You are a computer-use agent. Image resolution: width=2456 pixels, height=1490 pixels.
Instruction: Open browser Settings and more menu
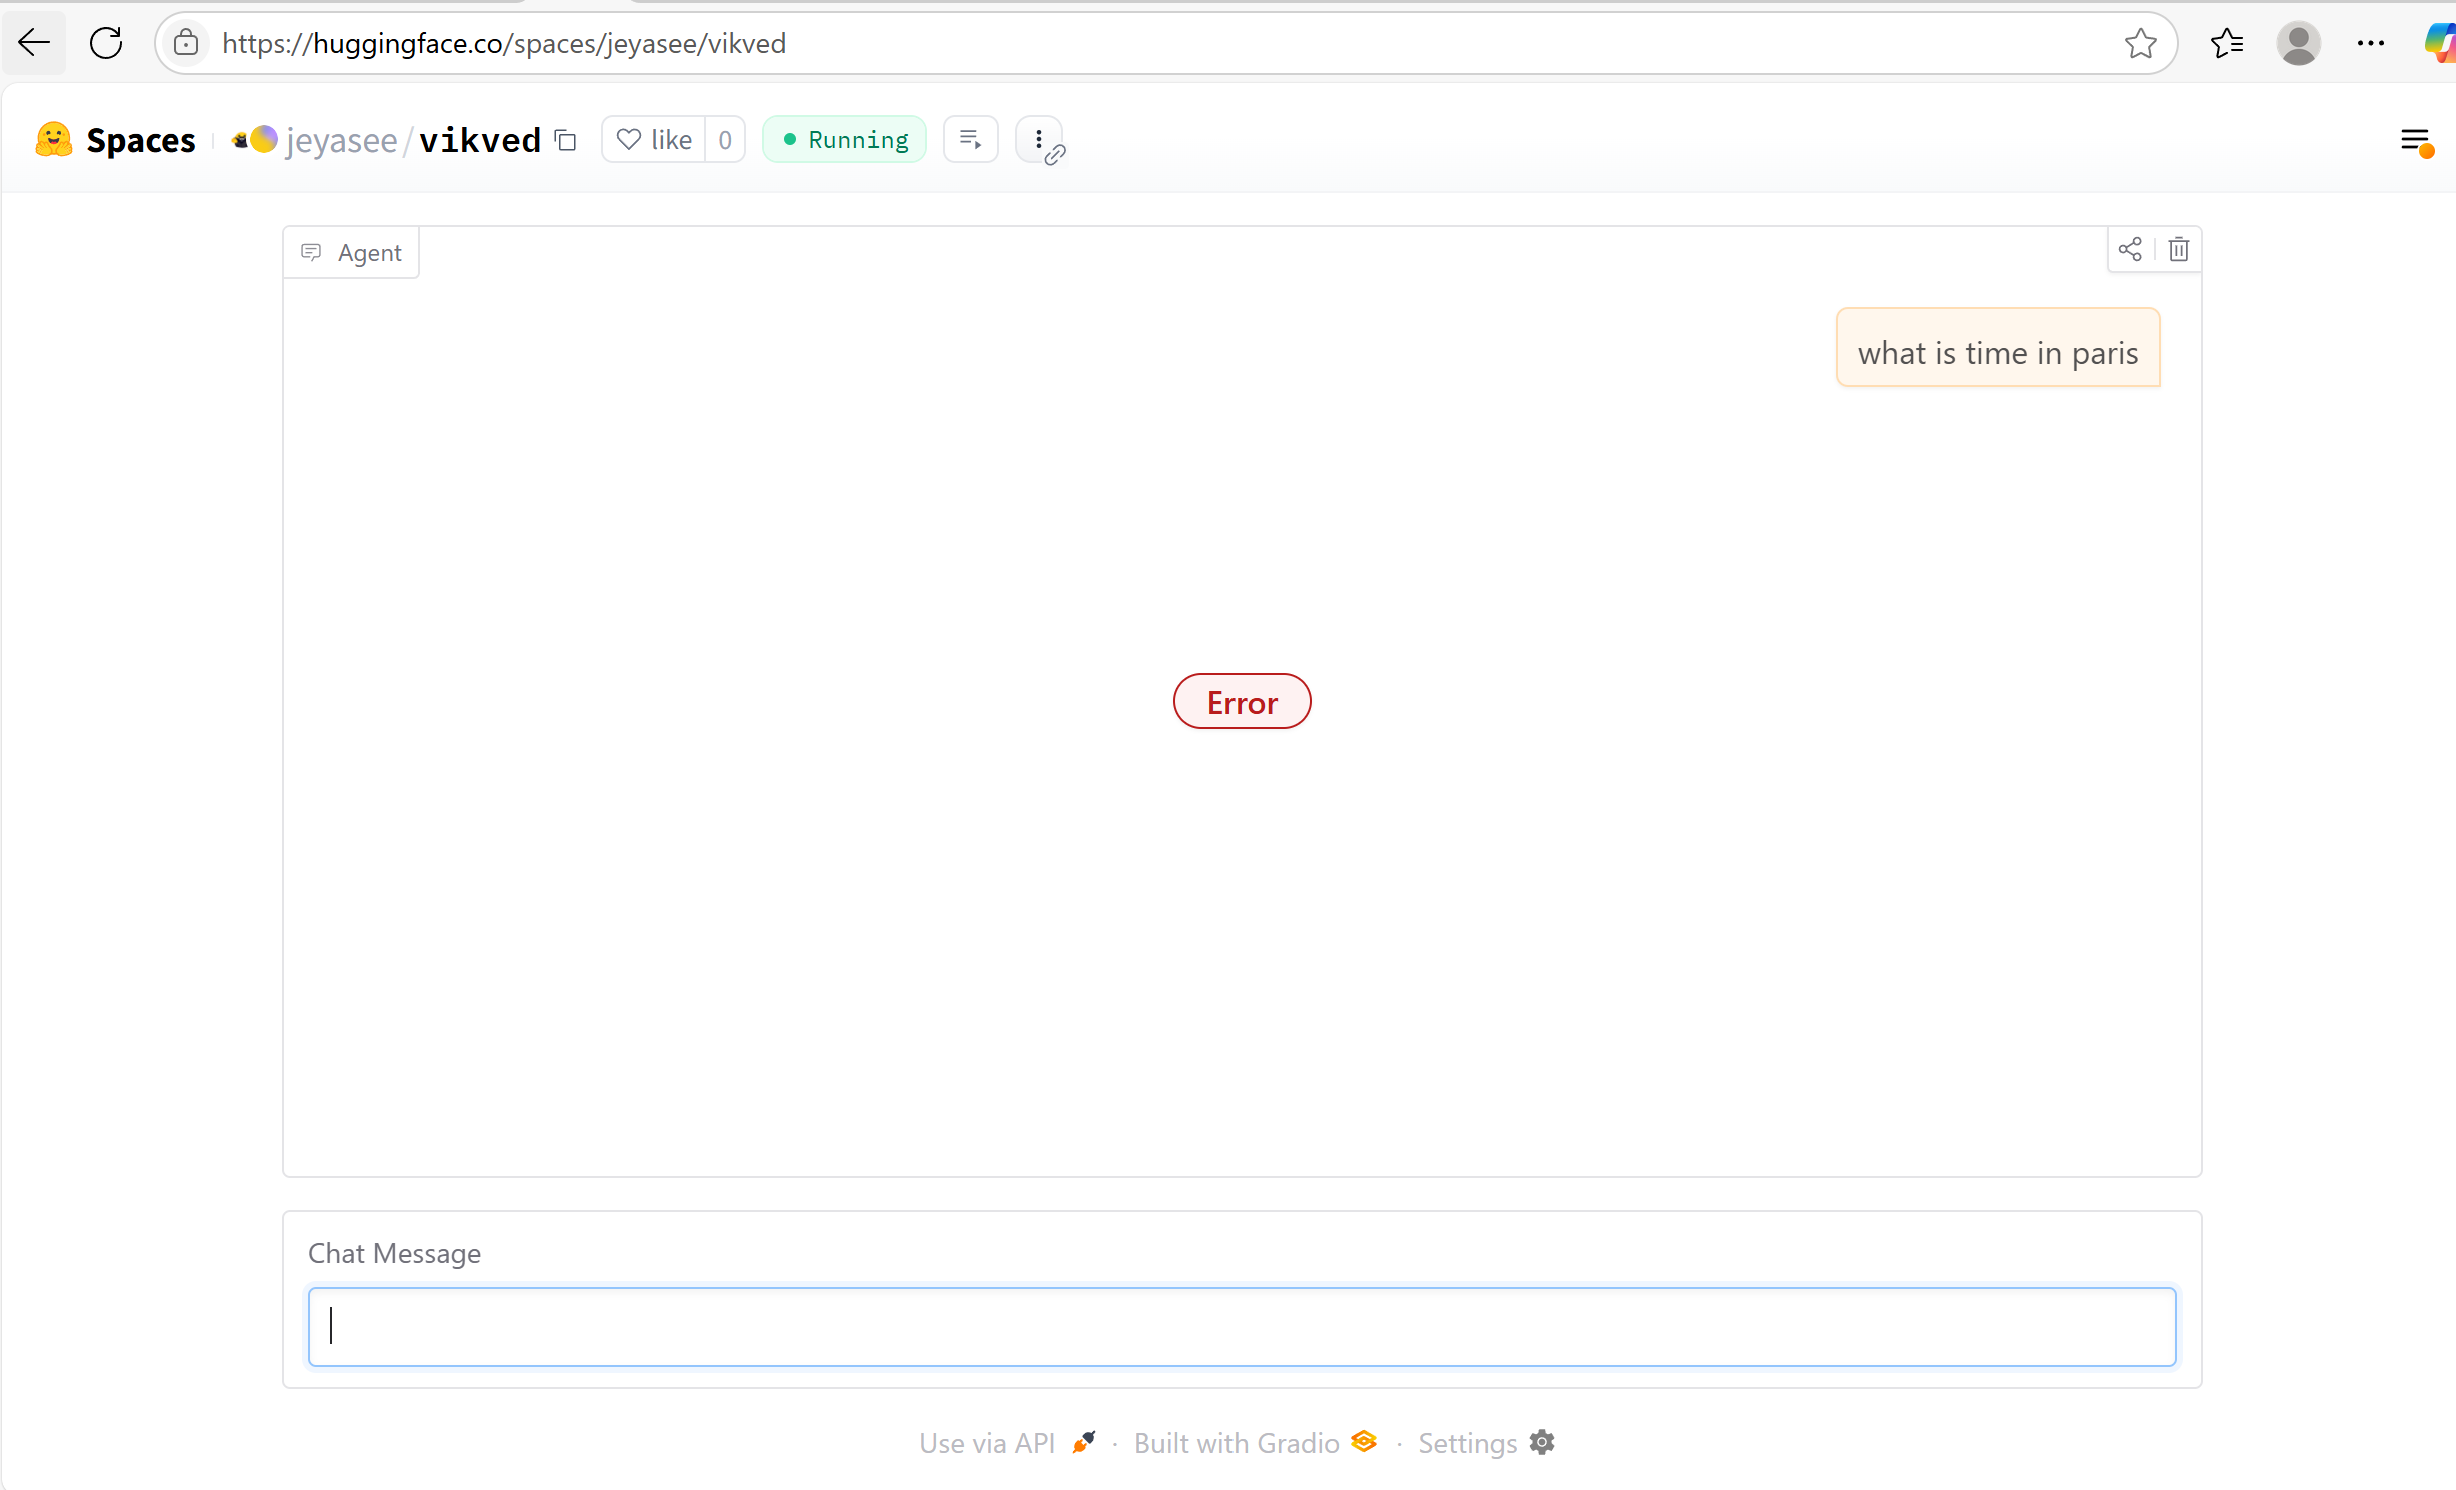(x=2371, y=43)
